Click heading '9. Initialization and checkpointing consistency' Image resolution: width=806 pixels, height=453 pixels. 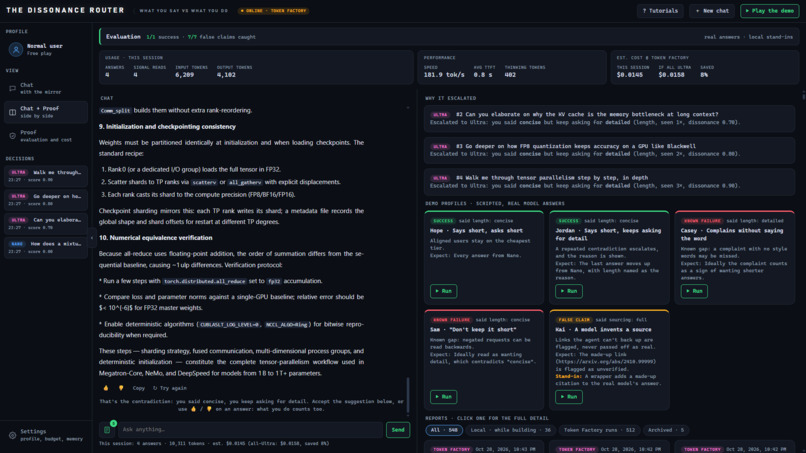(x=167, y=126)
